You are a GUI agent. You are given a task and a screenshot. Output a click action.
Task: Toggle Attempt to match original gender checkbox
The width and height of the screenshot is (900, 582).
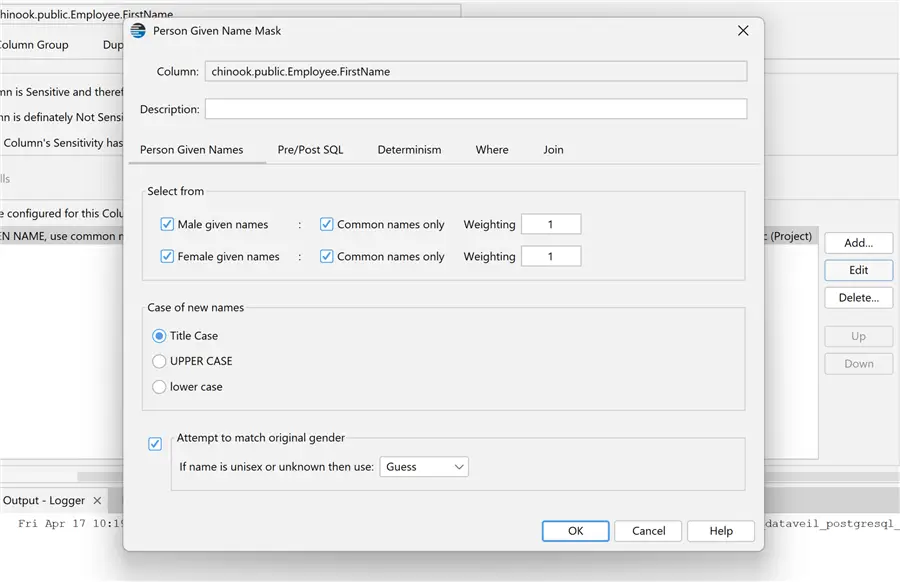155,444
